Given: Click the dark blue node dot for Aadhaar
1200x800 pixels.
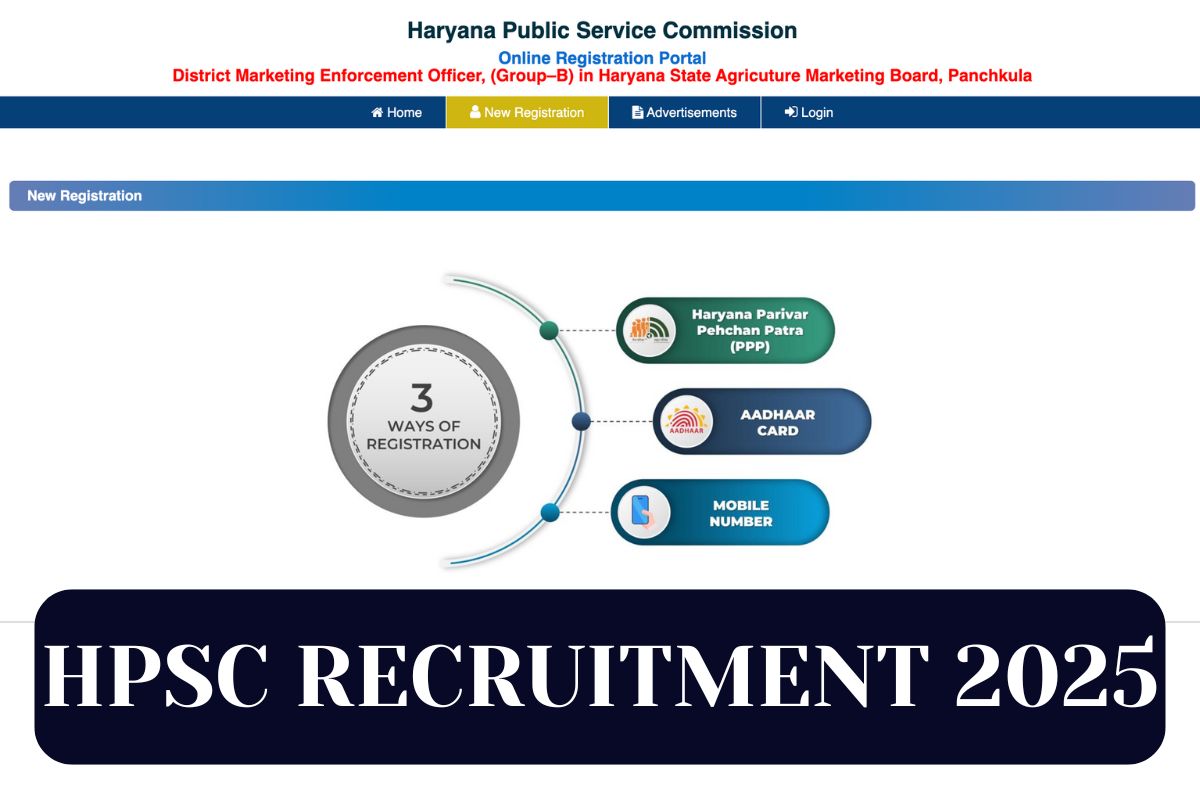Looking at the screenshot, I should click(x=581, y=422).
